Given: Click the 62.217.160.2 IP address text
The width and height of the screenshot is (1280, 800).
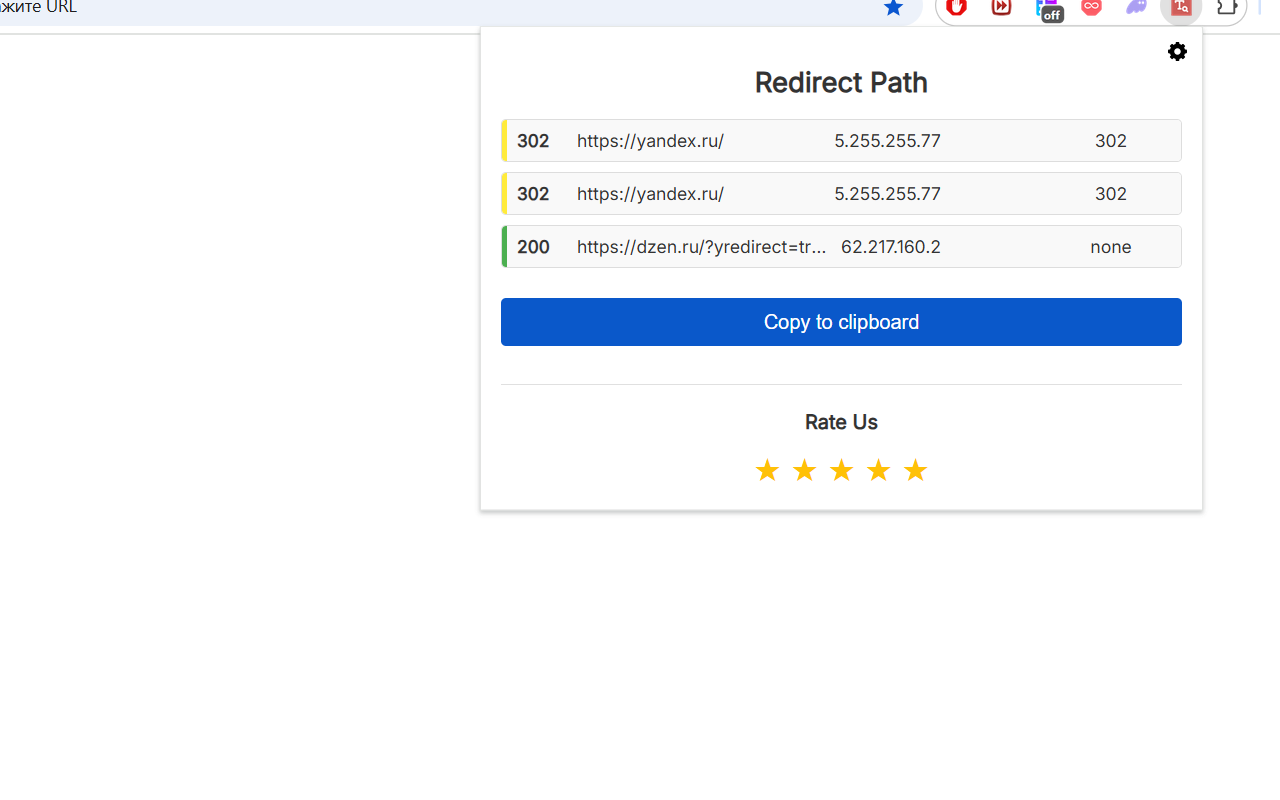Looking at the screenshot, I should pyautogui.click(x=891, y=247).
